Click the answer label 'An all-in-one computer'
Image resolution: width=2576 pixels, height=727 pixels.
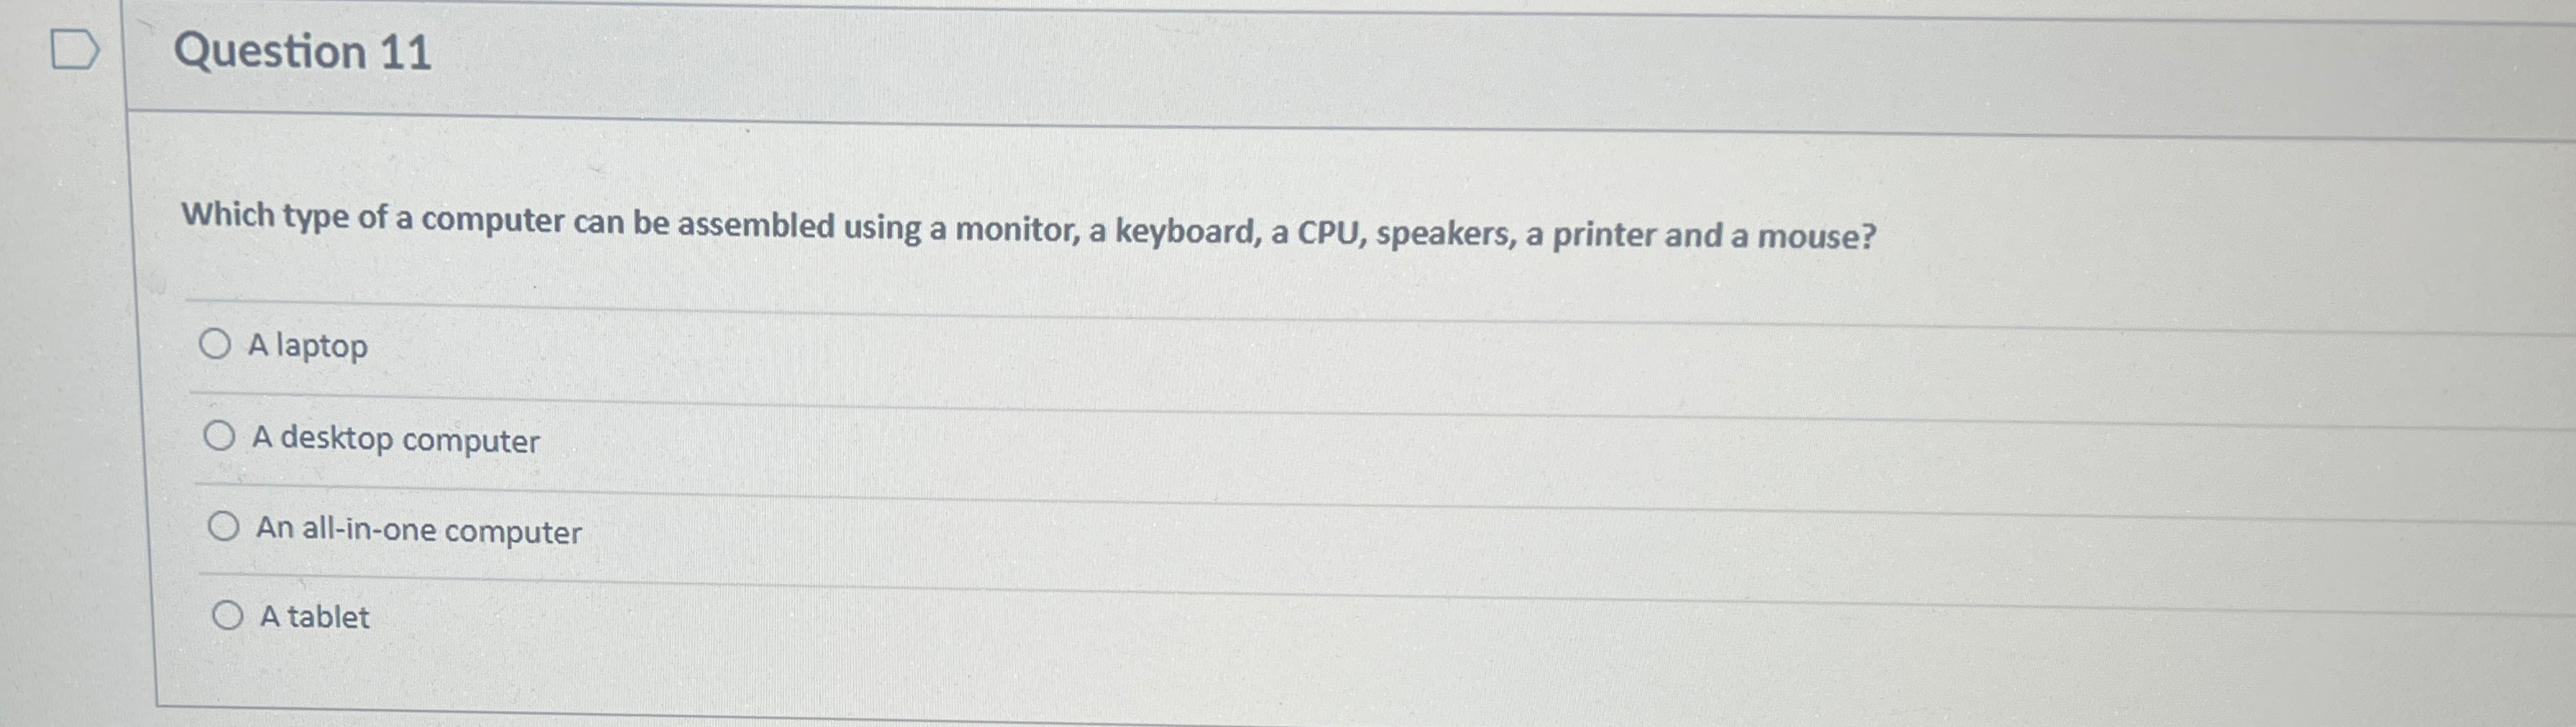[x=419, y=531]
